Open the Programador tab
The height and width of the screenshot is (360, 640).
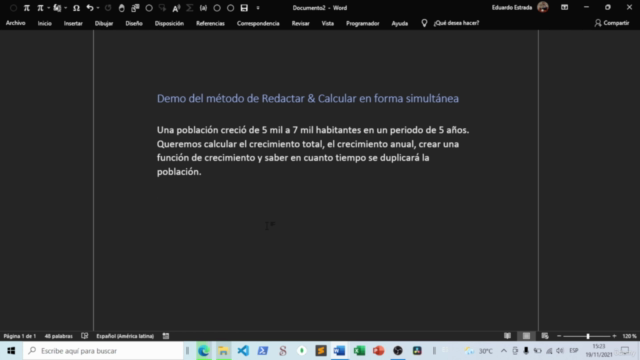pos(362,23)
